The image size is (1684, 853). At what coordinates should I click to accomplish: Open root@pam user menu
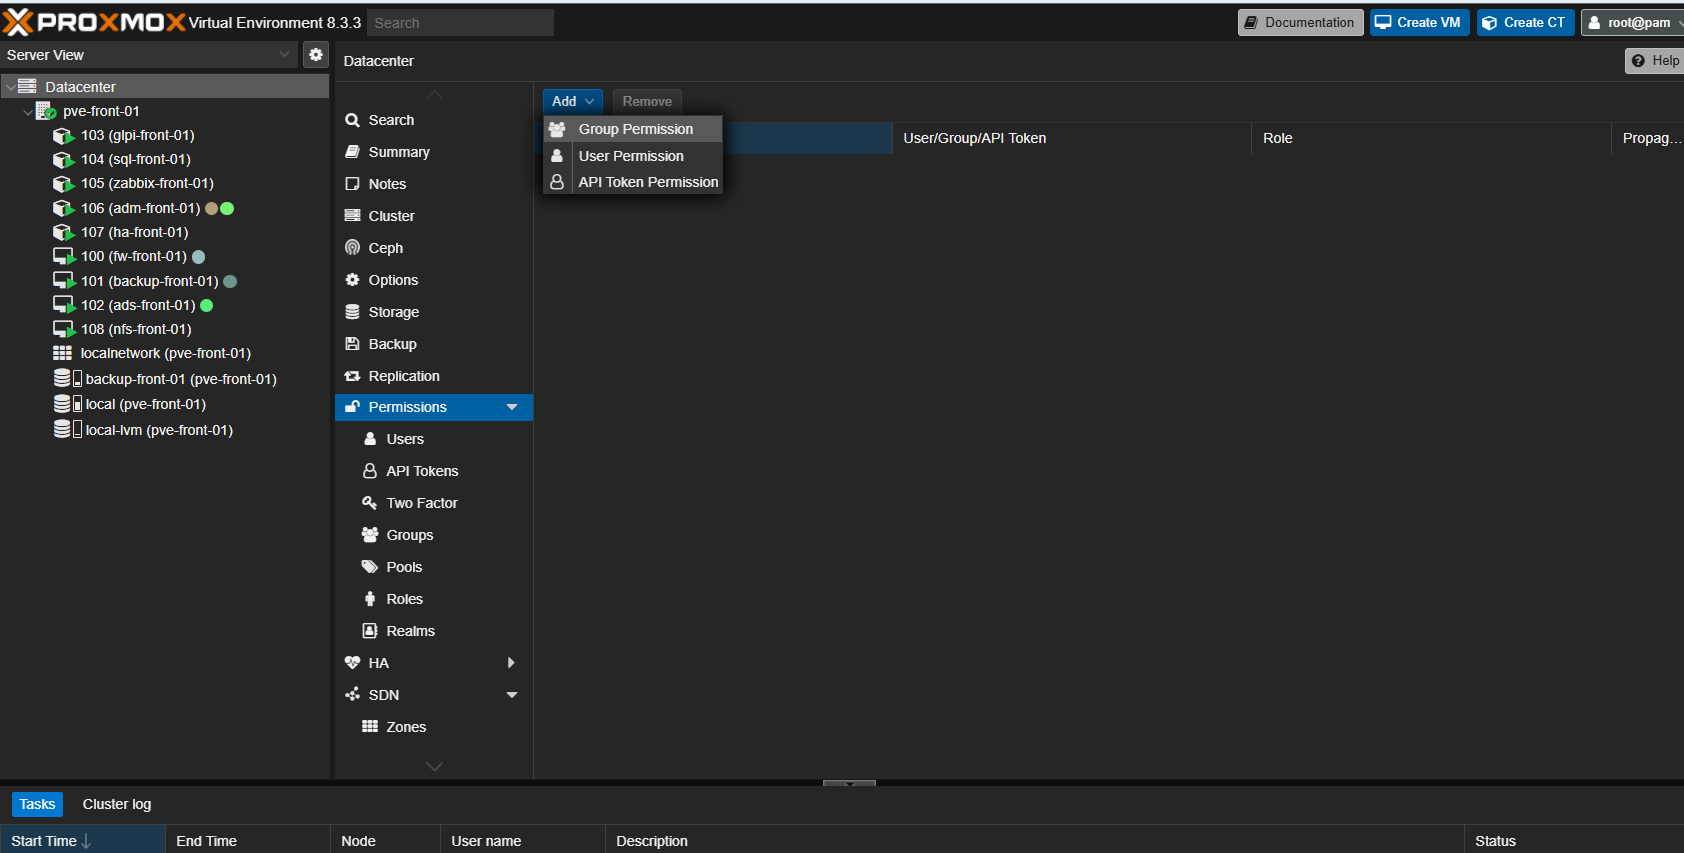click(1633, 23)
